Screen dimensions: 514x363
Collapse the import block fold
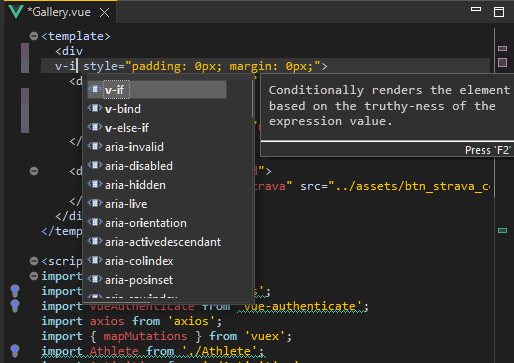click(34, 276)
